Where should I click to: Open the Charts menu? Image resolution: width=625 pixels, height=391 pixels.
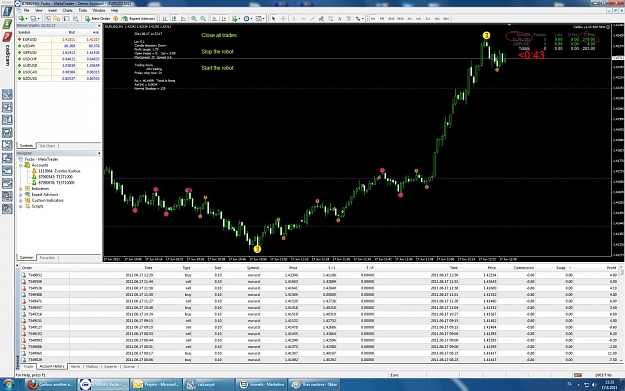click(x=67, y=10)
